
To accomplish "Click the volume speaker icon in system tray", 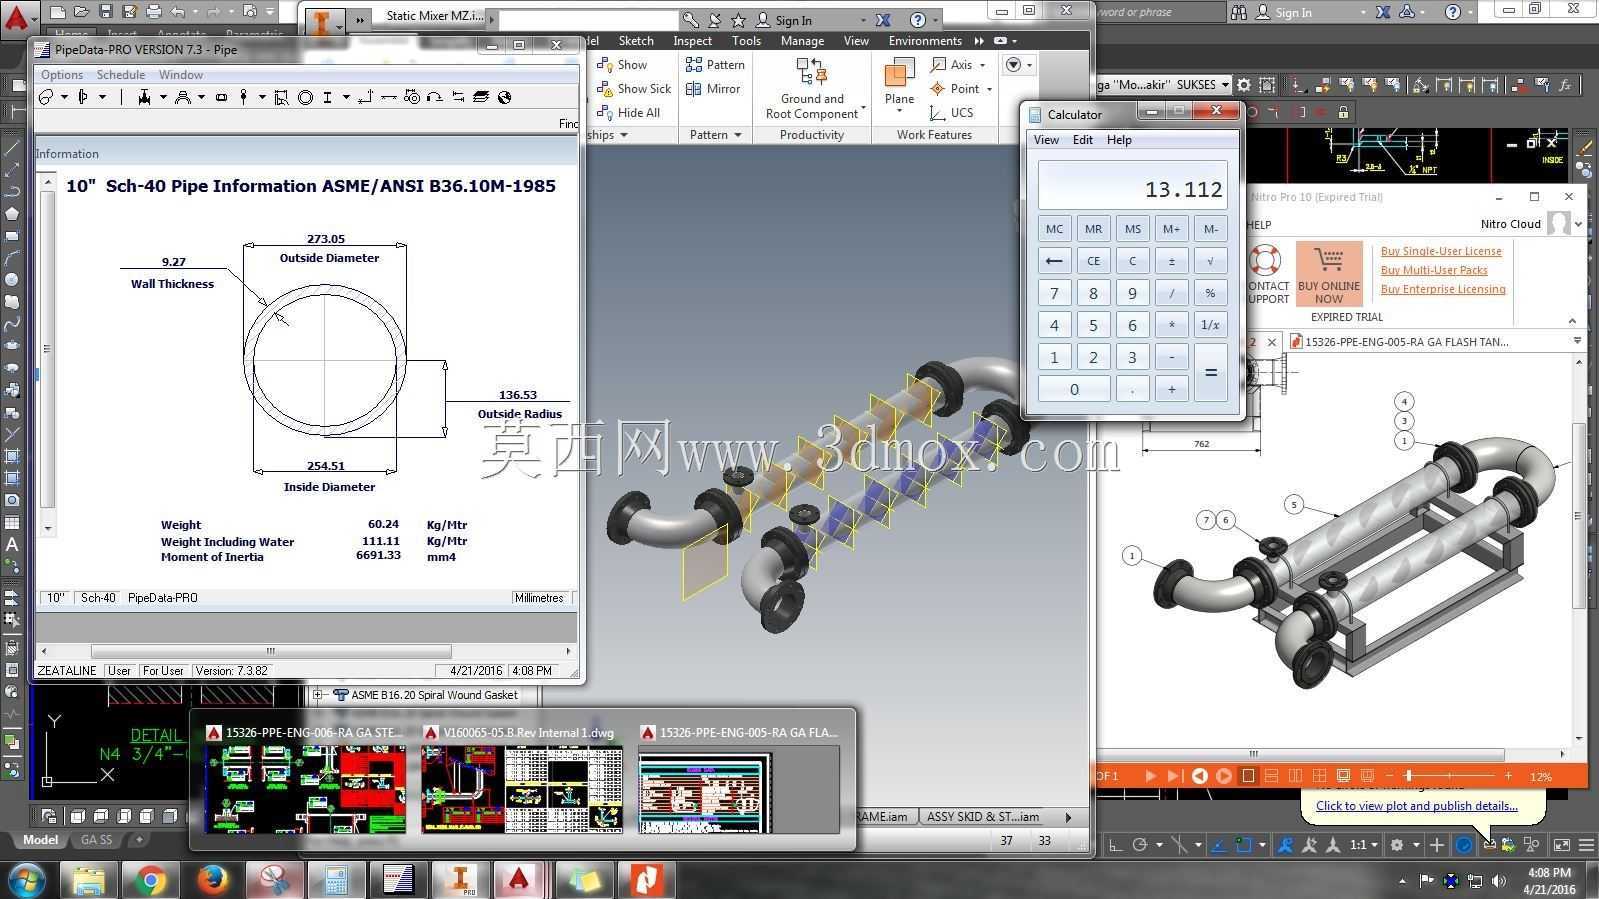I will click(x=1498, y=881).
